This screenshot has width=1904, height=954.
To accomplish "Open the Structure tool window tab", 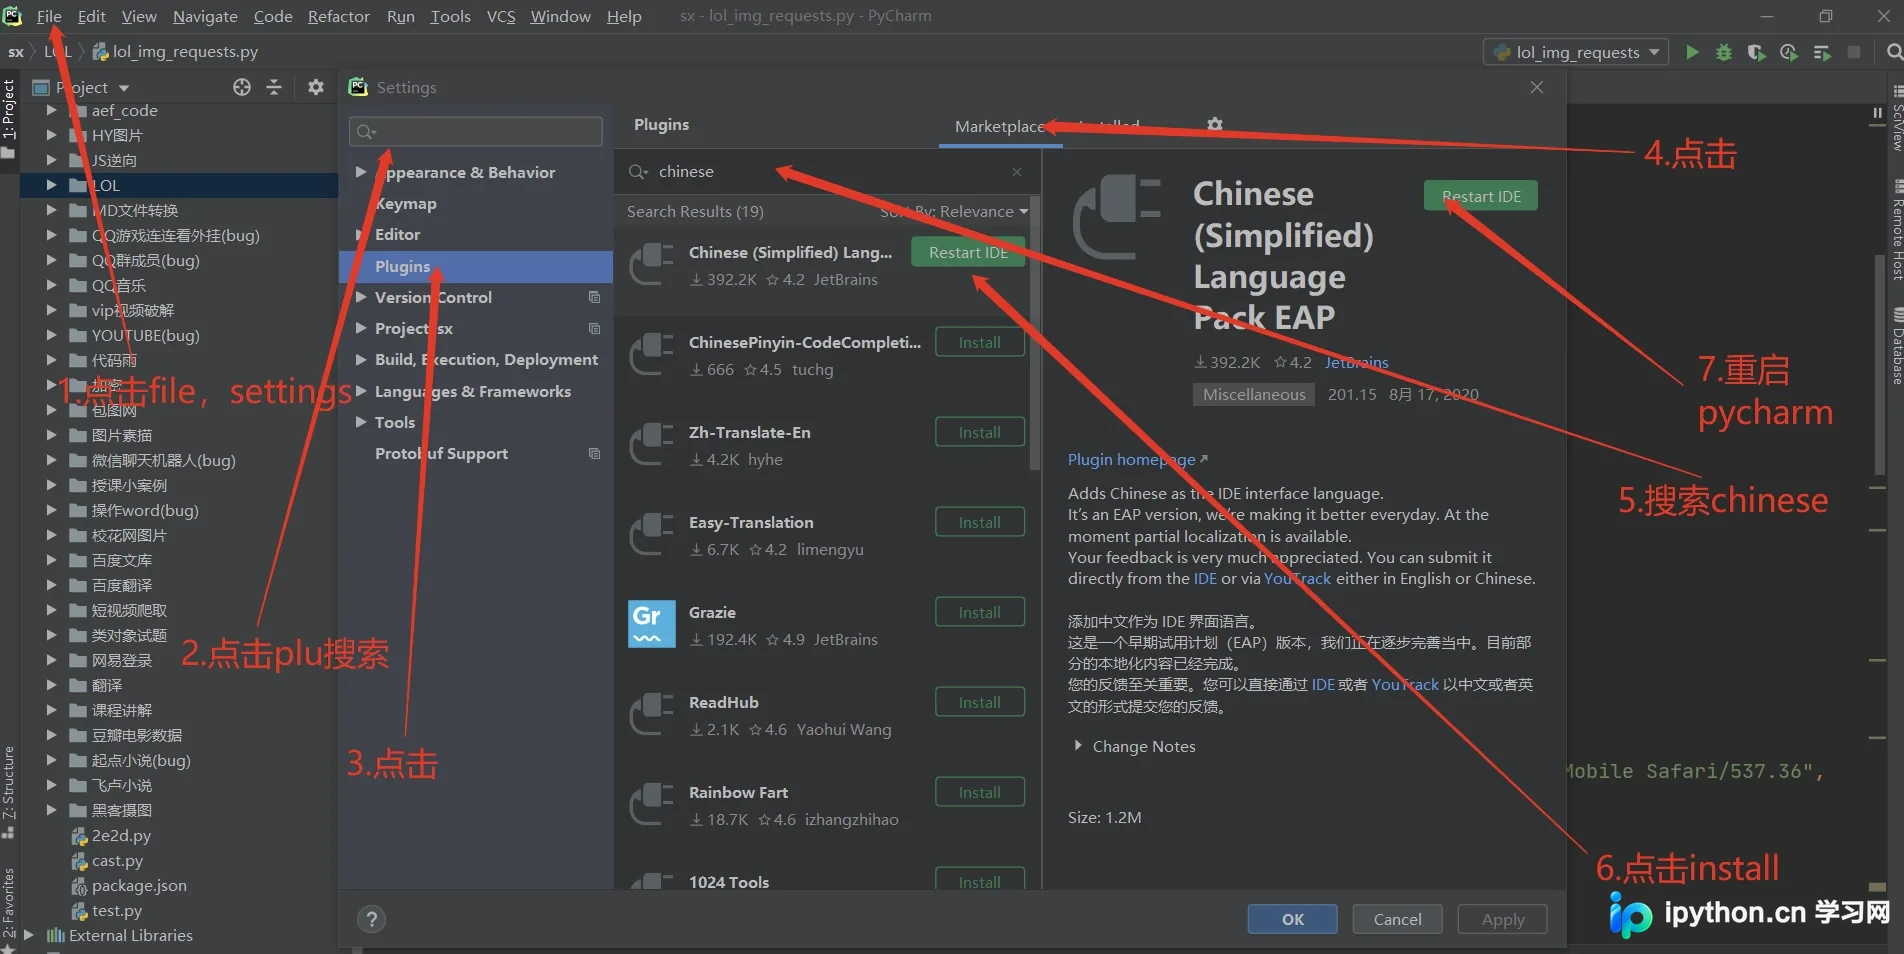I will [9, 792].
